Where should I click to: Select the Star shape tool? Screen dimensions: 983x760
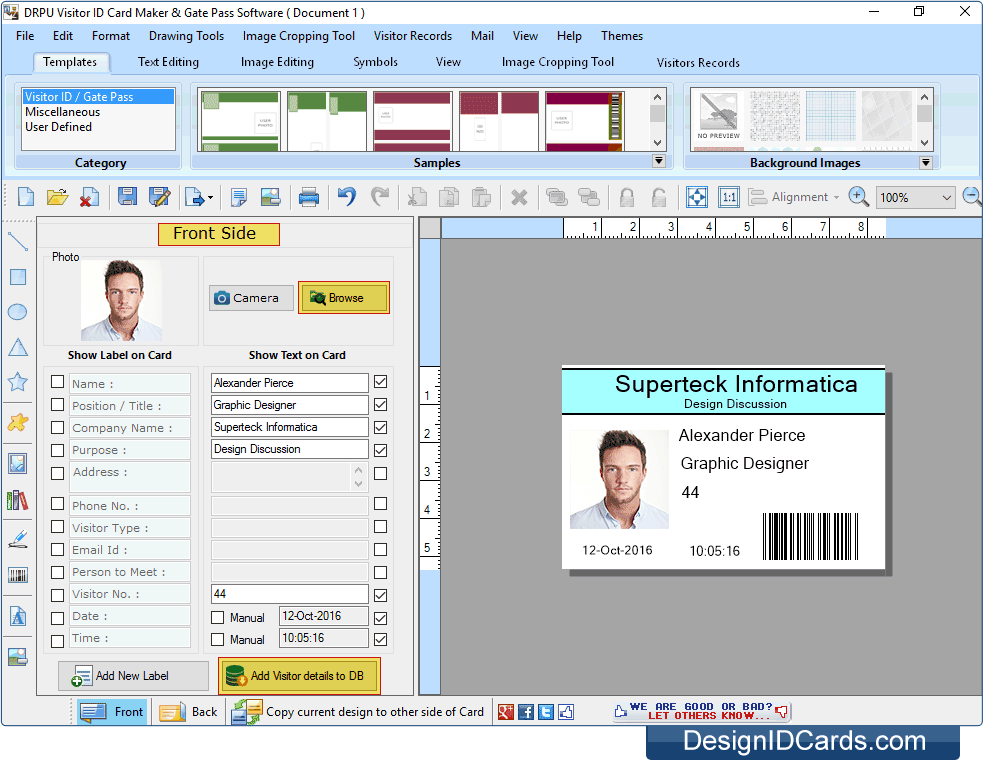coord(18,382)
